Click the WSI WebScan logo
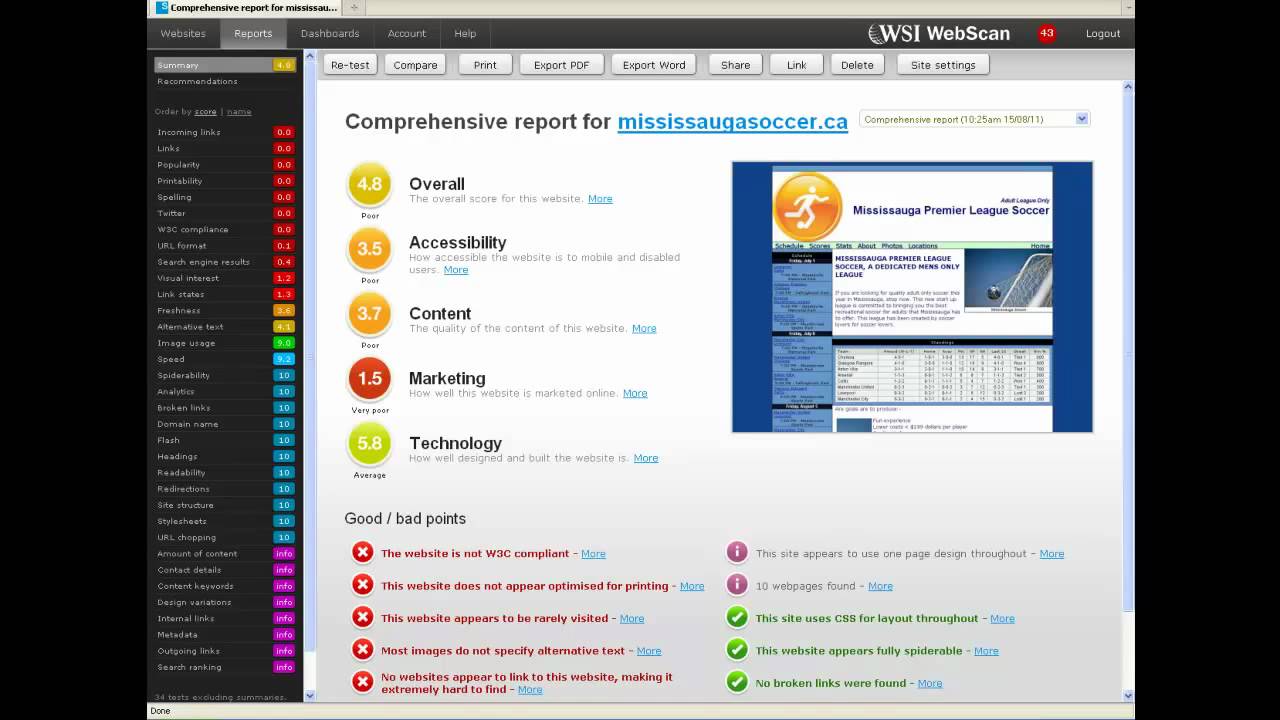The height and width of the screenshot is (720, 1280). coord(939,33)
